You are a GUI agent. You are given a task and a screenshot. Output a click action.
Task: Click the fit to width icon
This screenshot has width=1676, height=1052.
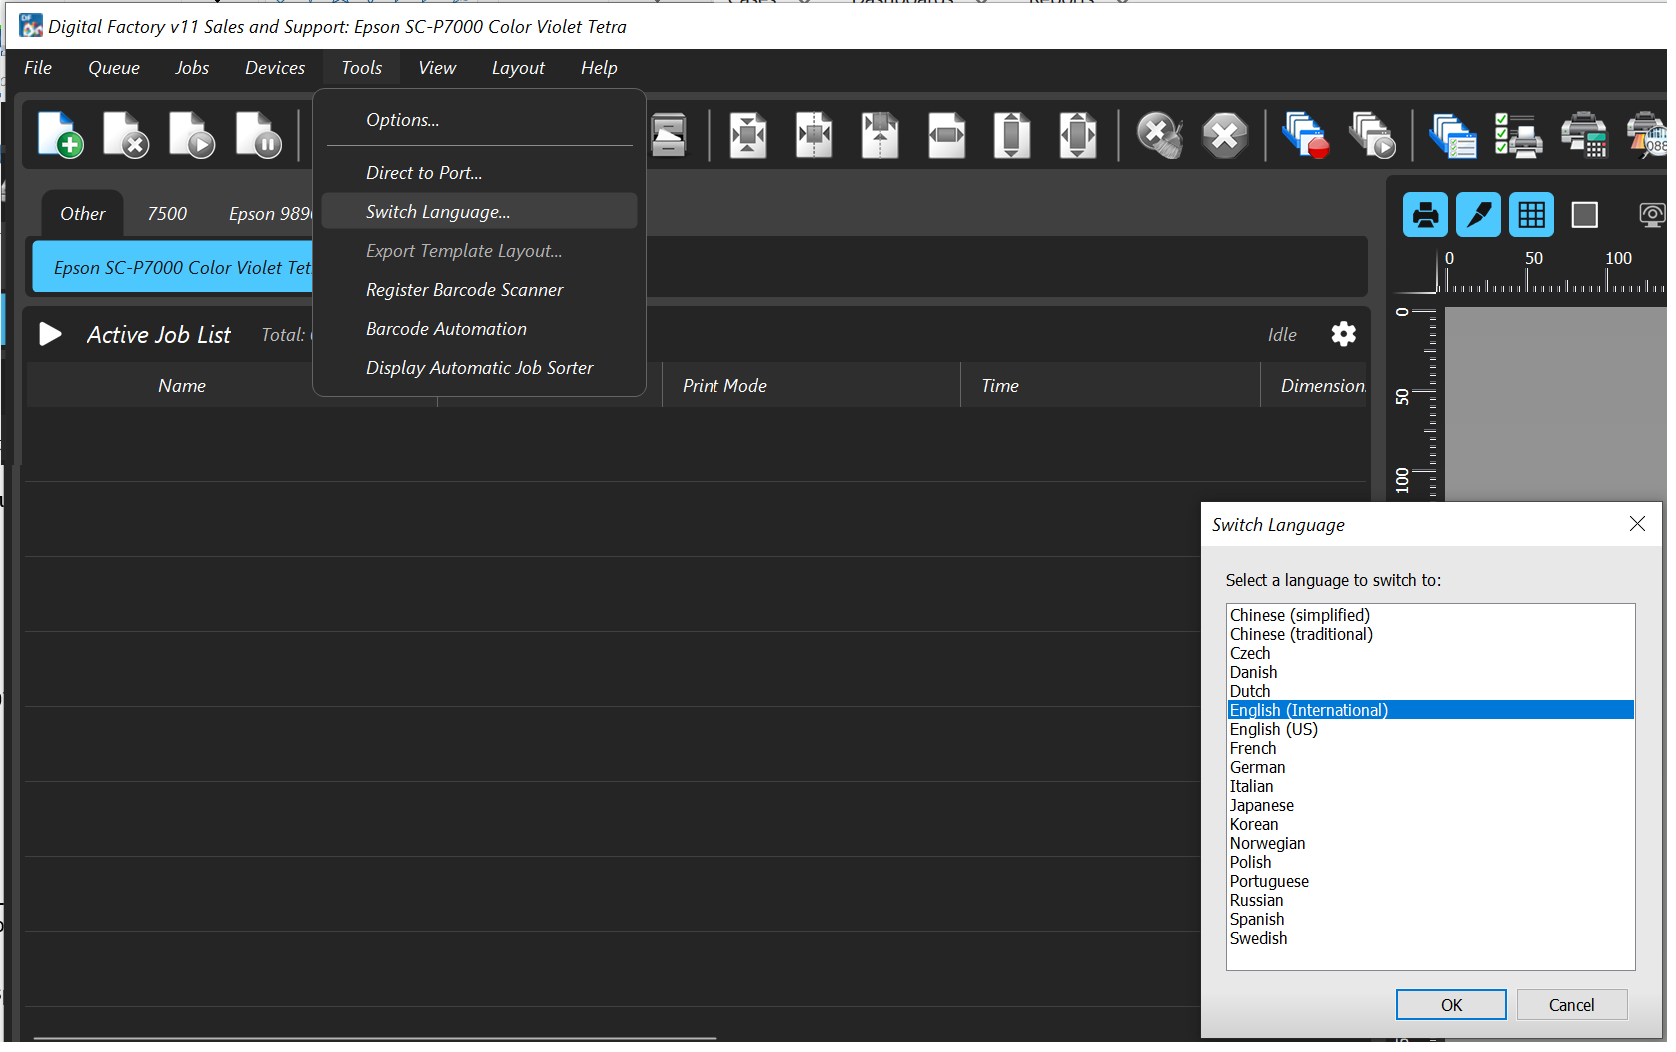tap(946, 135)
